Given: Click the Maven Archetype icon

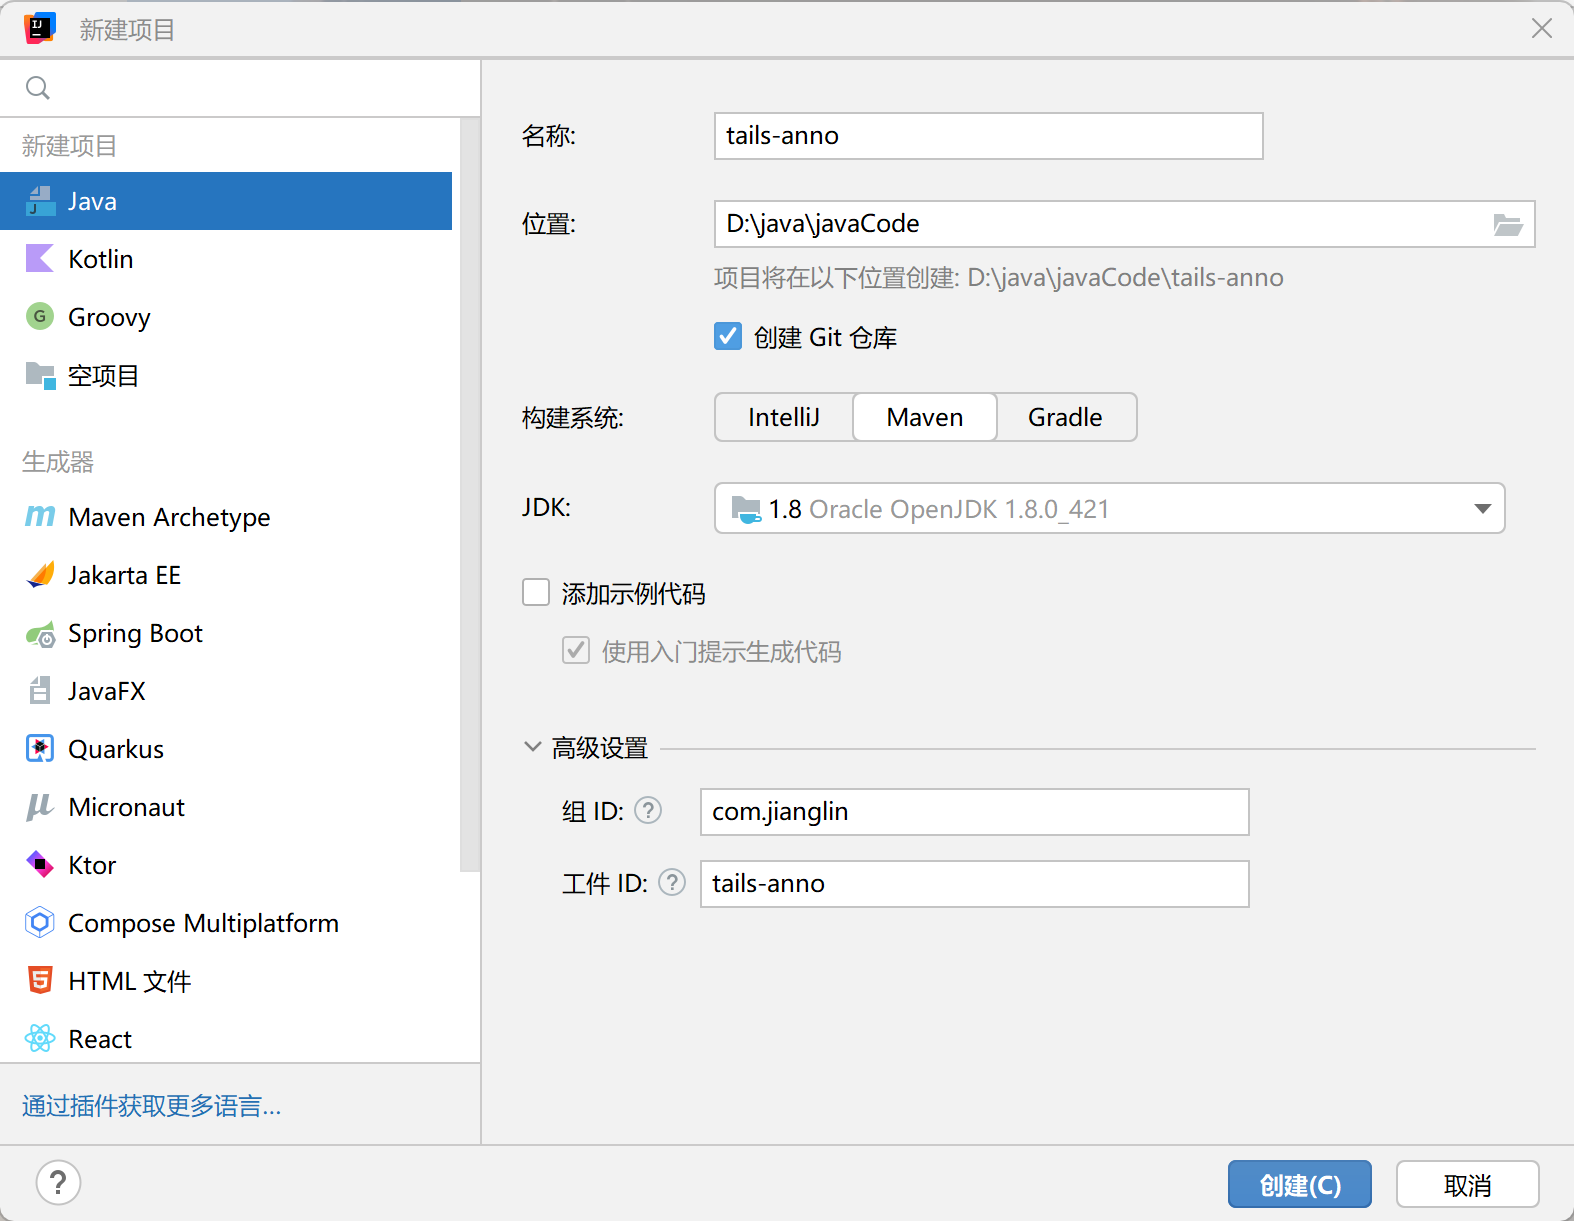Looking at the screenshot, I should click(40, 517).
